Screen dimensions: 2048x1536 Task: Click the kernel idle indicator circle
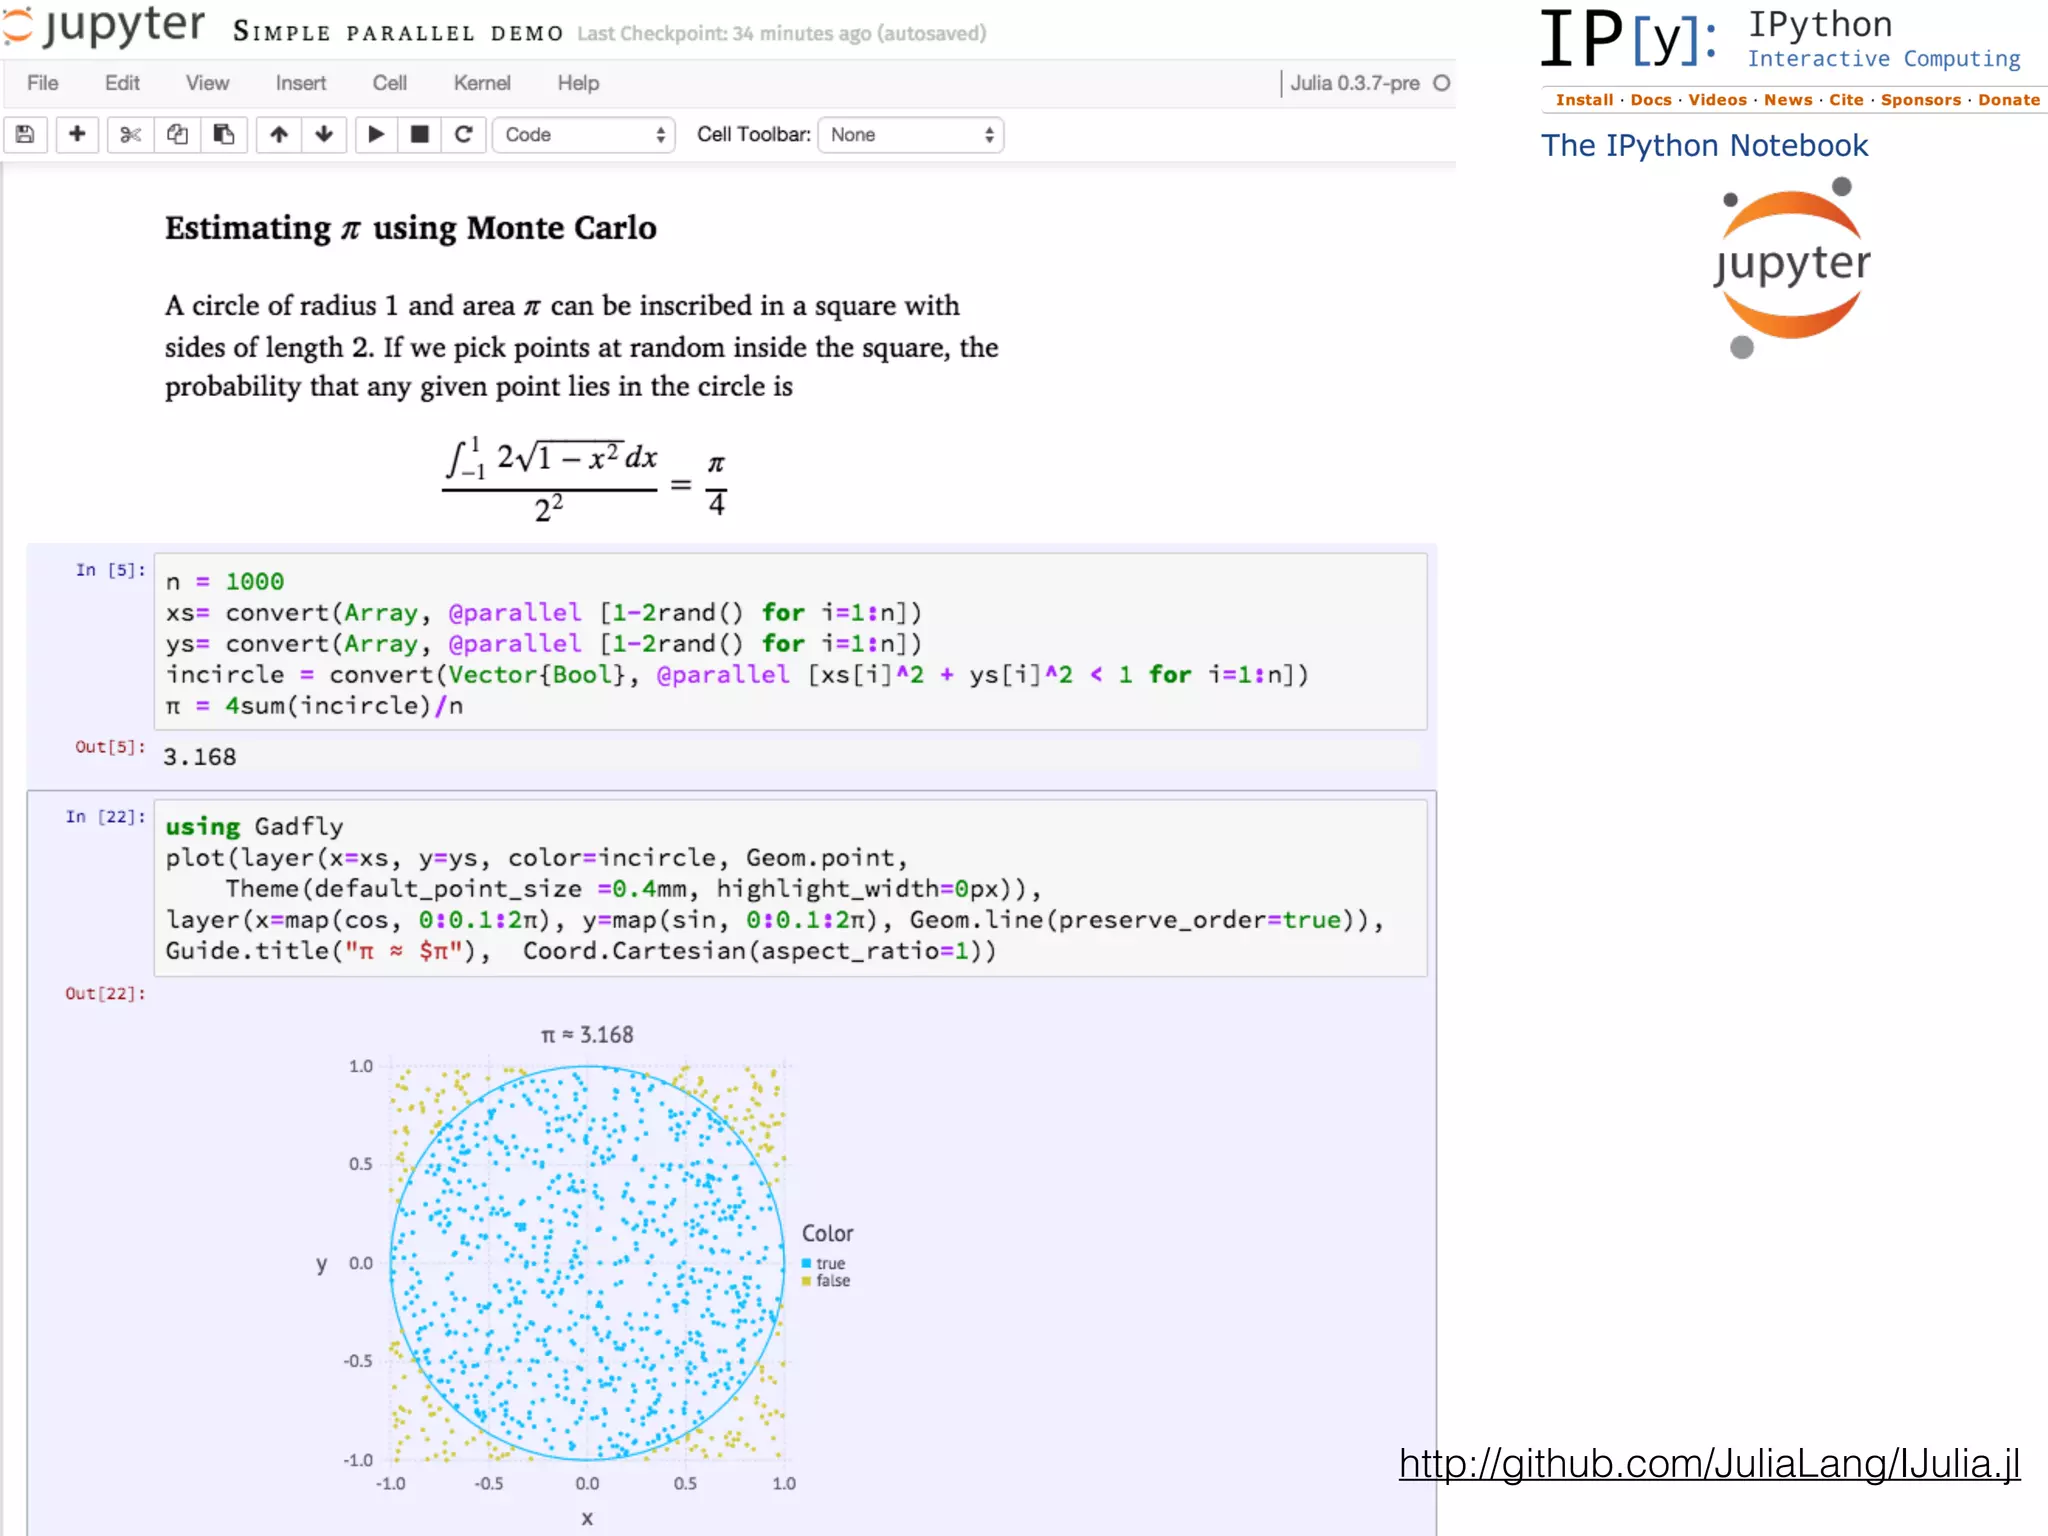pyautogui.click(x=1441, y=83)
